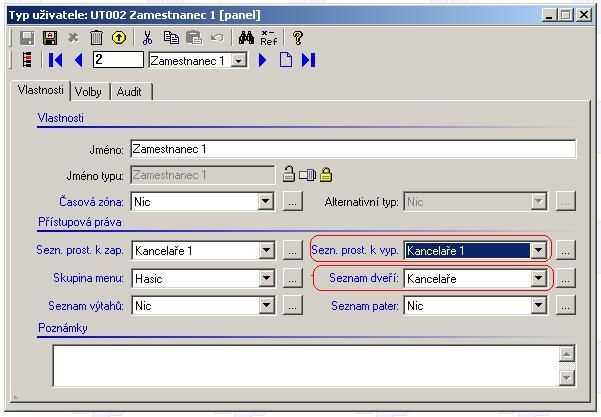The height and width of the screenshot is (417, 601).
Task: Click the trash can delete icon
Action: [x=96, y=37]
